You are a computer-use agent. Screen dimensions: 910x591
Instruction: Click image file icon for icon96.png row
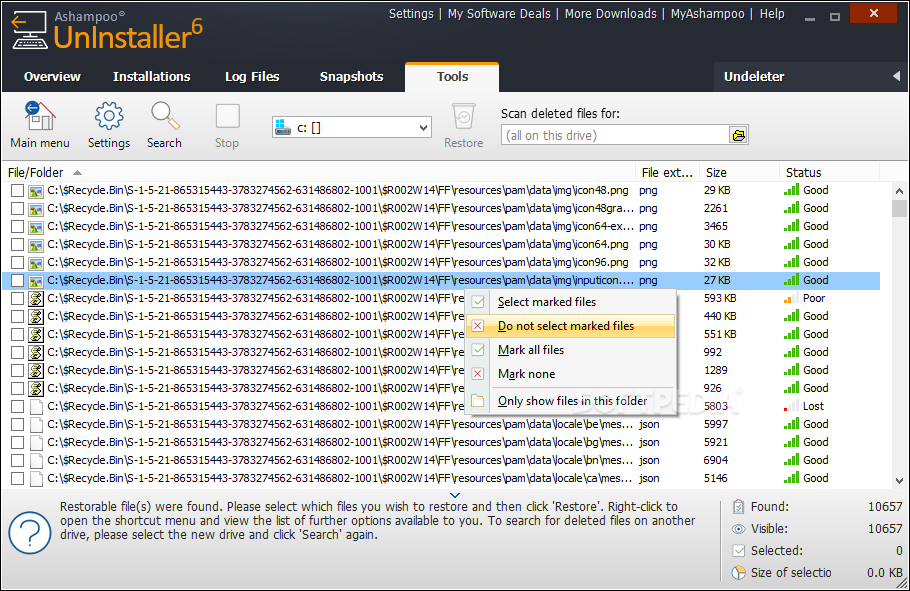point(36,262)
